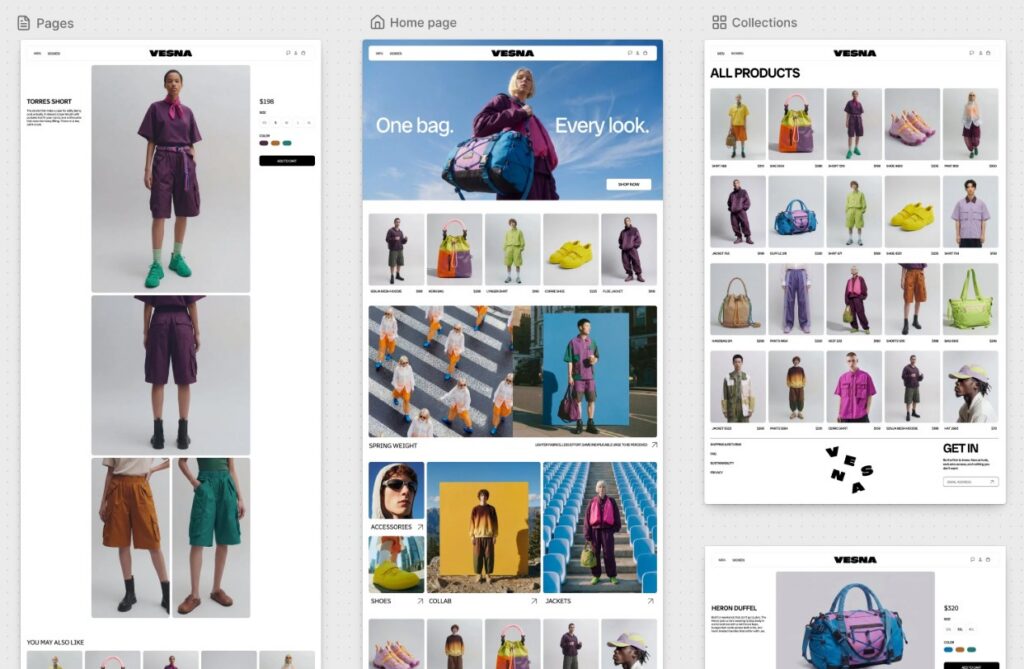The height and width of the screenshot is (669, 1024).
Task: Click the black Add to Cart button for Torres Short
Action: coord(287,161)
